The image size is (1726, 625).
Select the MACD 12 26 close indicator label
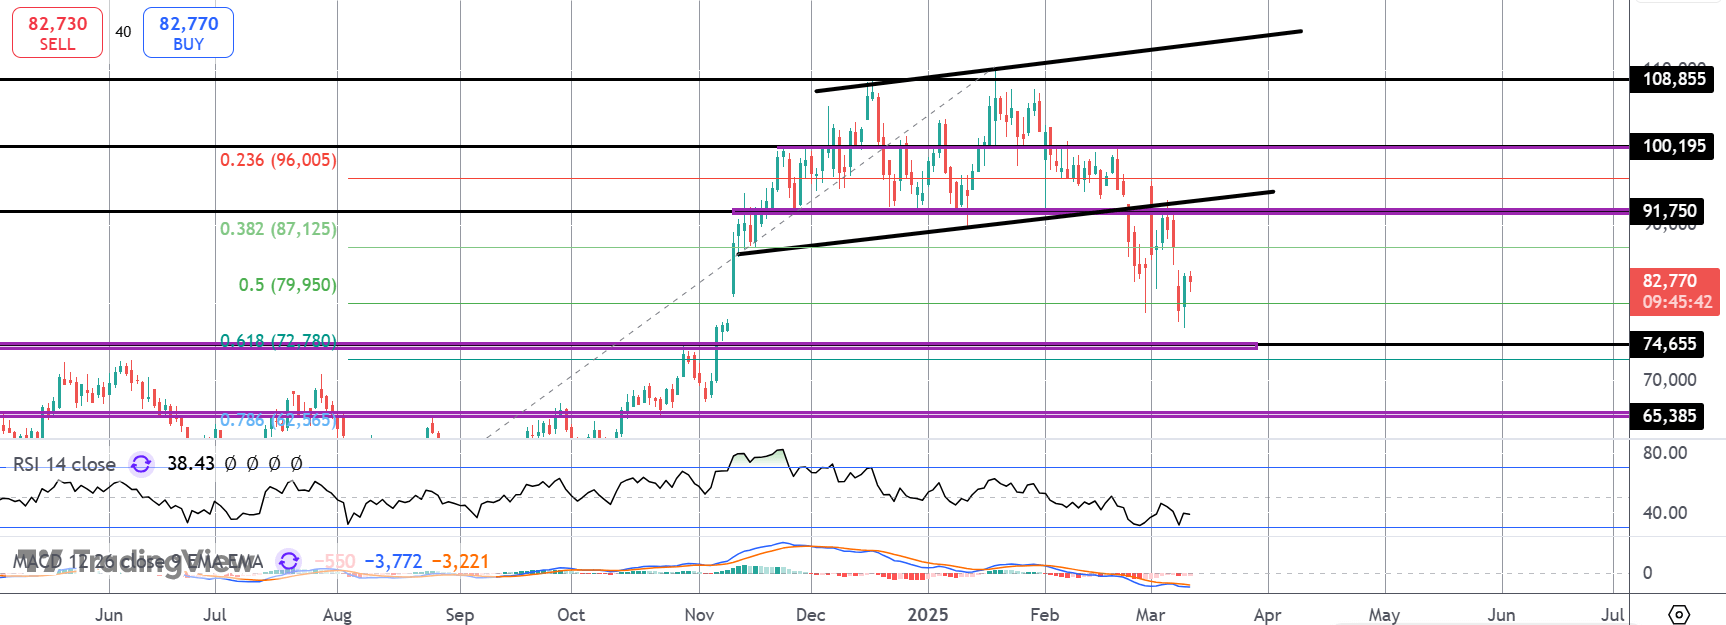tap(138, 561)
